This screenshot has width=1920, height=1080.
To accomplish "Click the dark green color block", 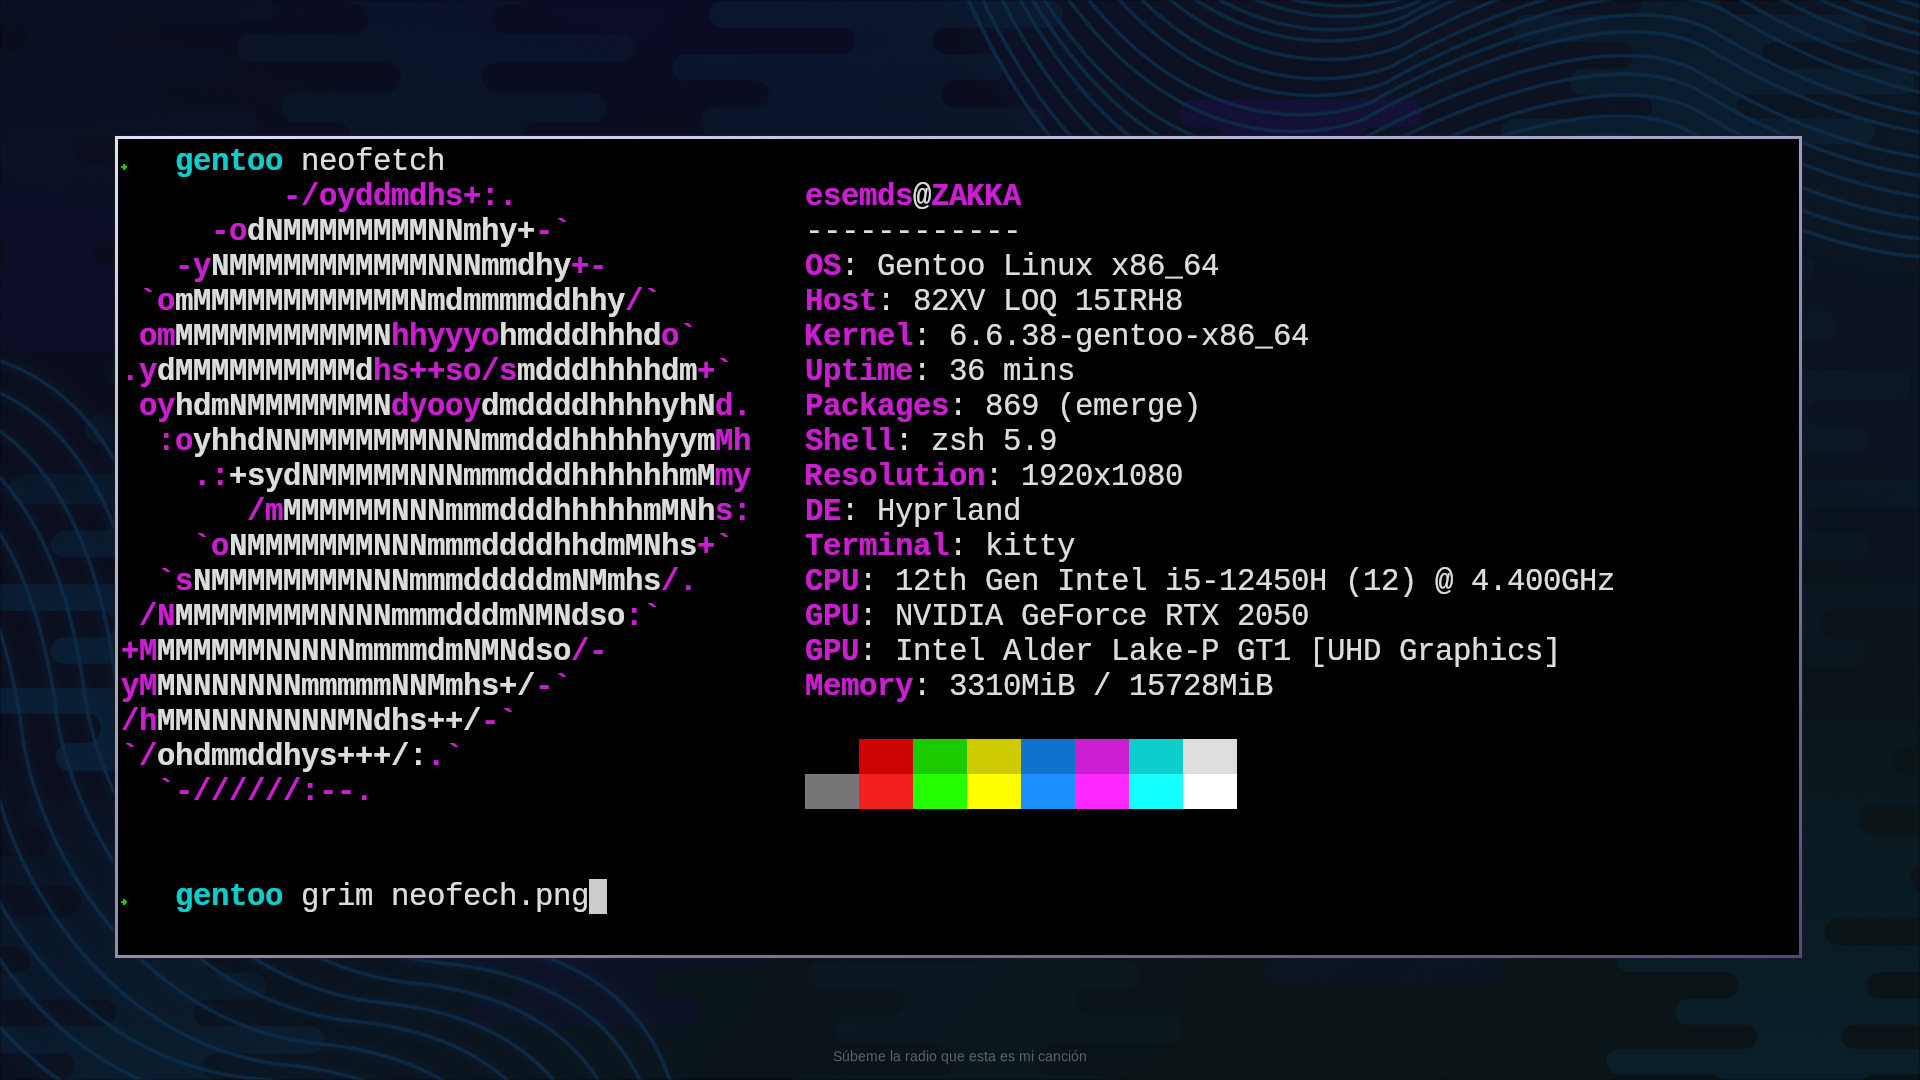I will pyautogui.click(x=939, y=756).
